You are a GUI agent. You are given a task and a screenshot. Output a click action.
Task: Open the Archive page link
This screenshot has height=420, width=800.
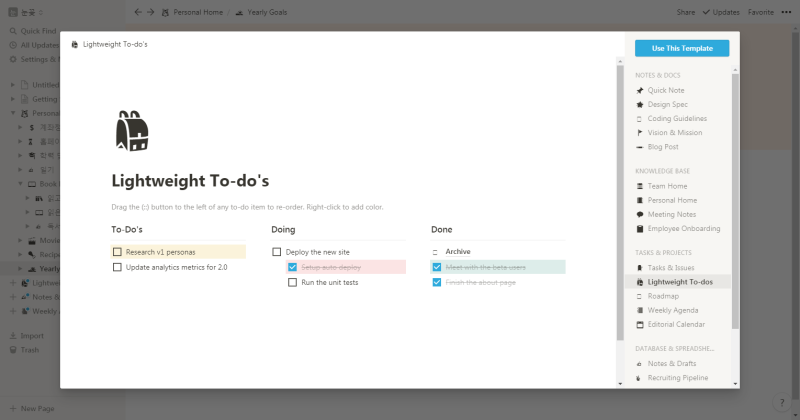[x=458, y=252]
